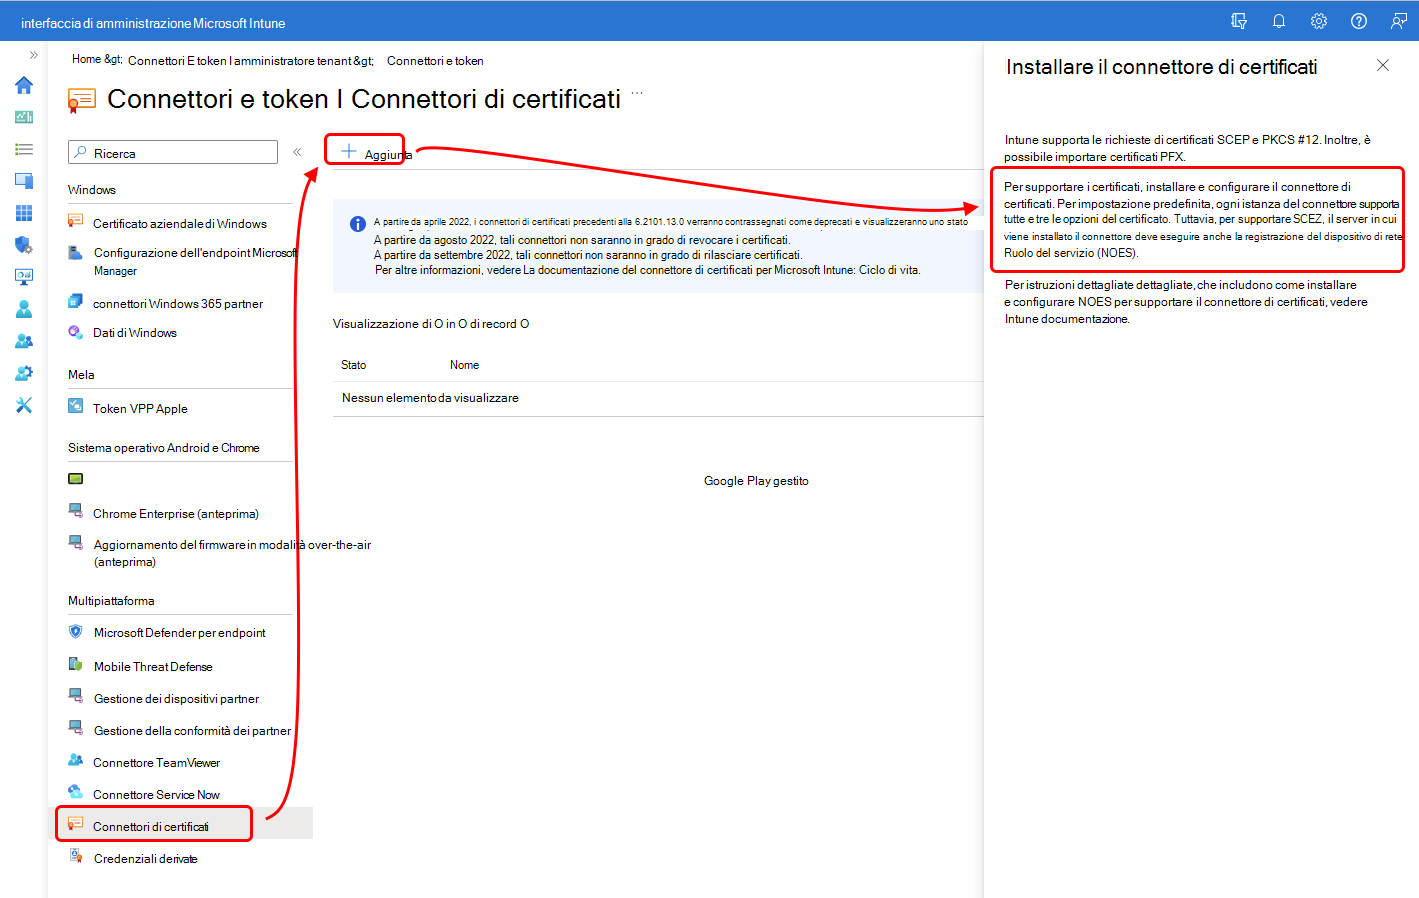This screenshot has width=1419, height=898.
Task: Sort by the Stato column header
Action: click(354, 365)
